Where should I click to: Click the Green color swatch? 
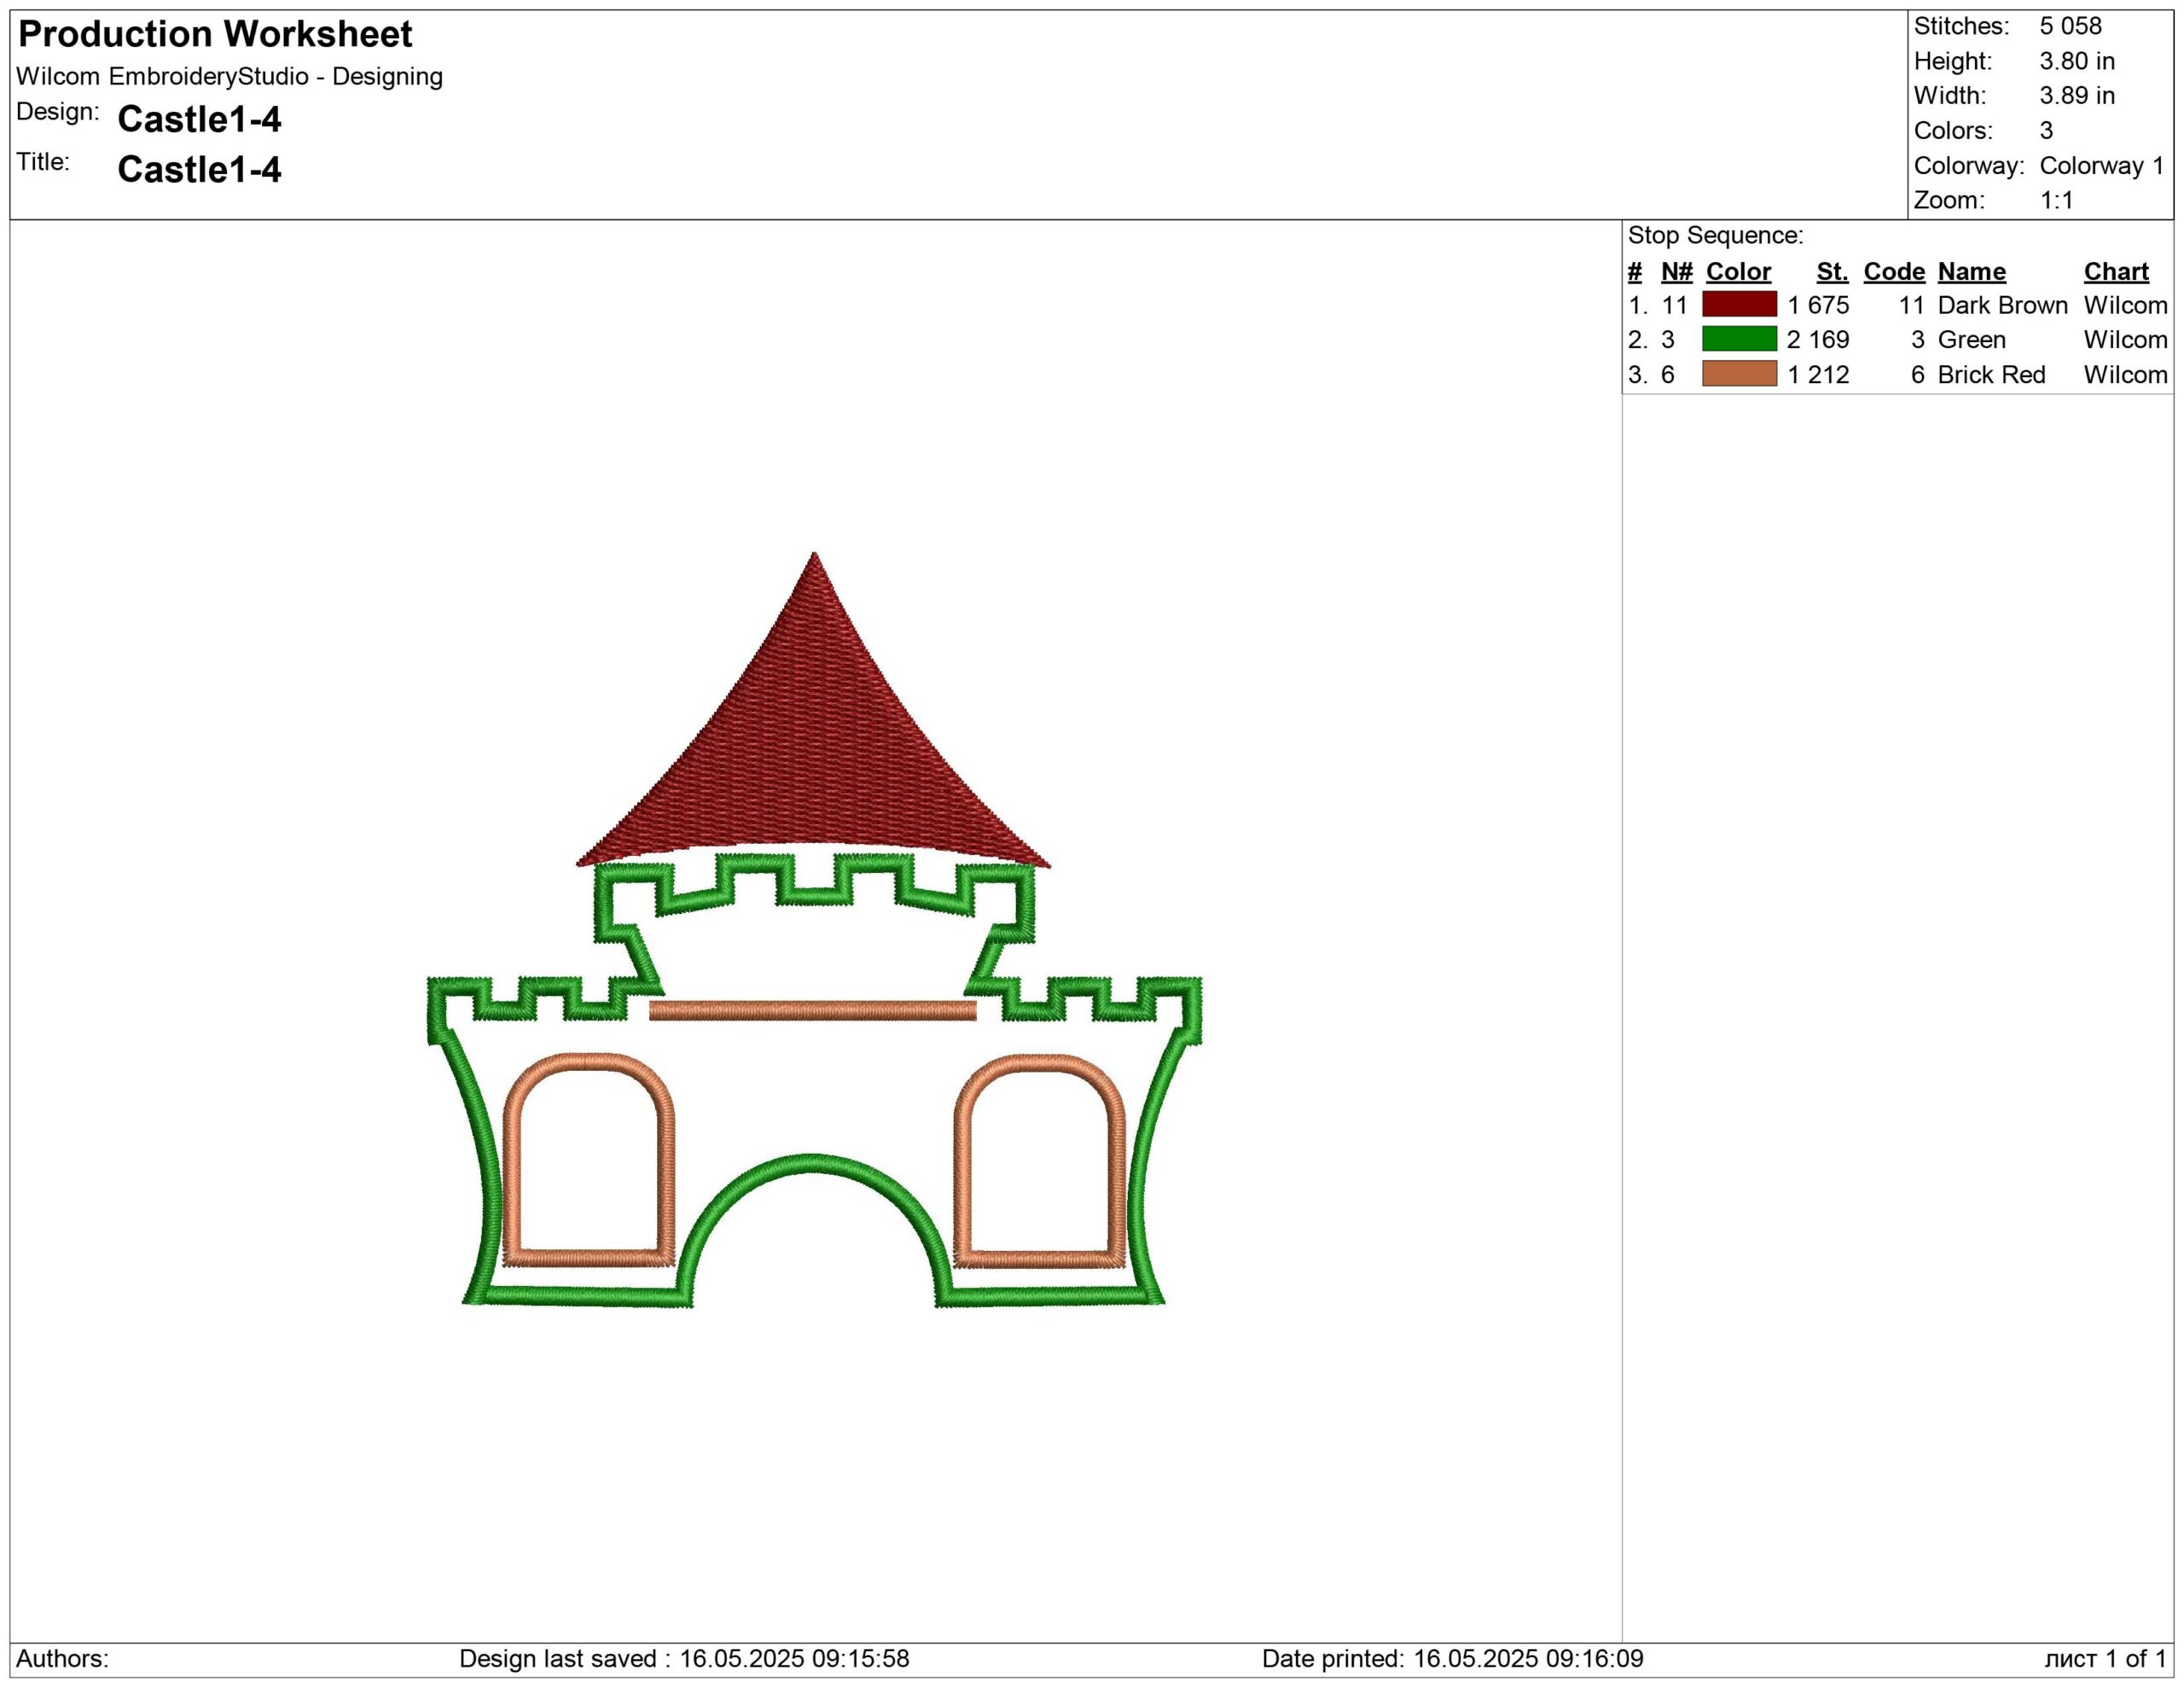click(x=1739, y=339)
